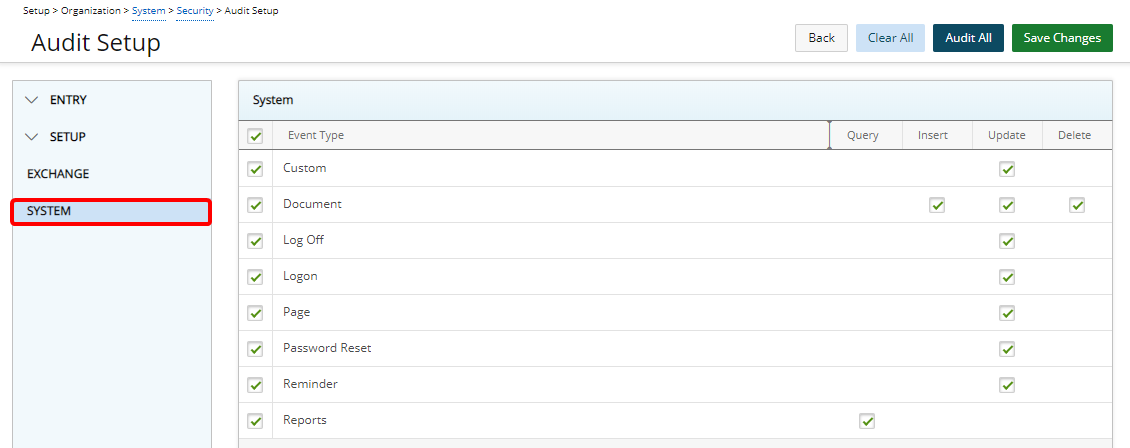Select SYSTEM in the left panel
Viewport: 1130px width, 448px height.
(x=49, y=211)
